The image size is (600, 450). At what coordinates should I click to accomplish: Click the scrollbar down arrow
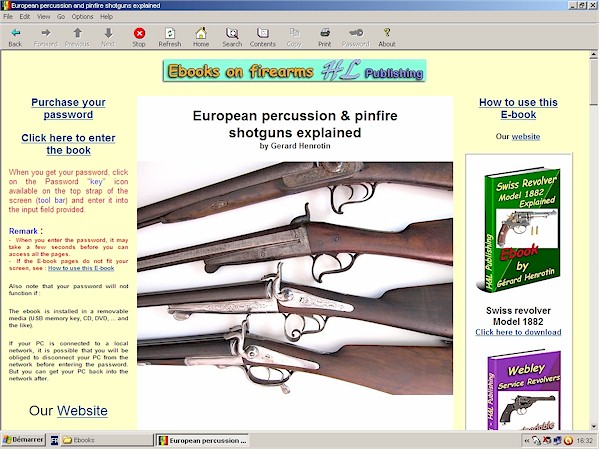594,426
